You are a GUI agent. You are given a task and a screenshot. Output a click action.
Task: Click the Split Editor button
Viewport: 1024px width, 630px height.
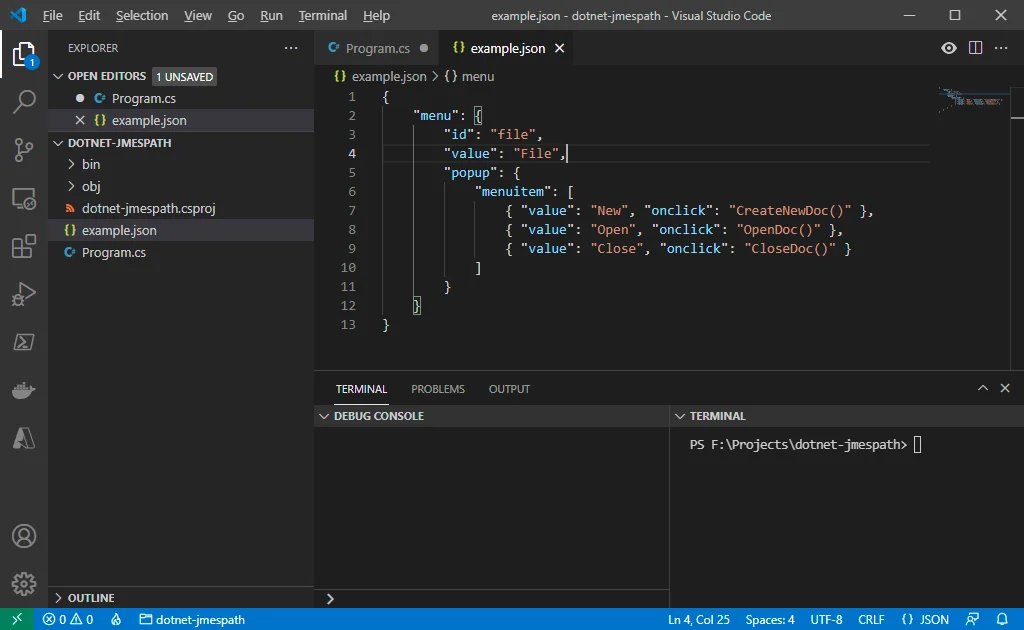click(976, 48)
